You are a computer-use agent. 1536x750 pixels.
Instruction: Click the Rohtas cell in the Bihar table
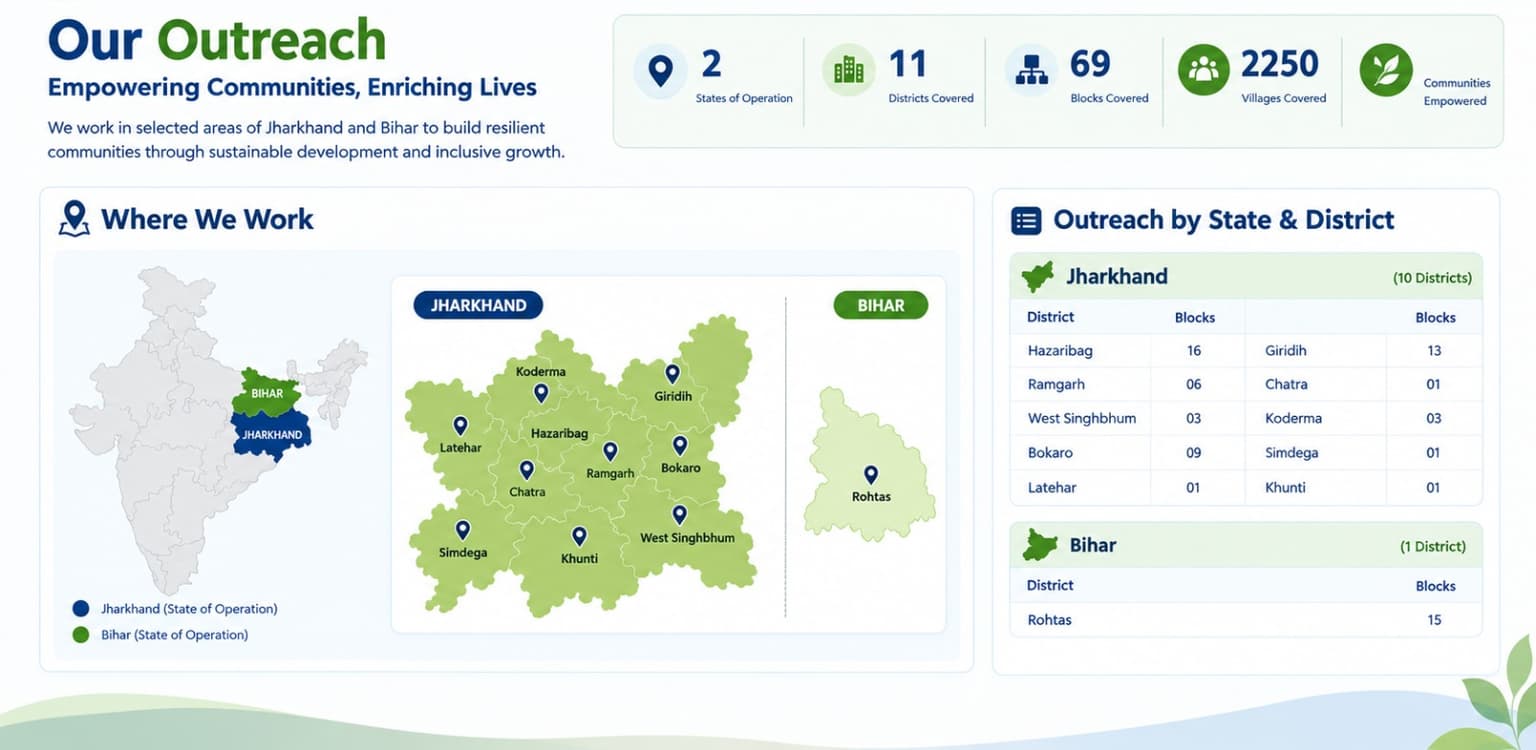pyautogui.click(x=1049, y=619)
